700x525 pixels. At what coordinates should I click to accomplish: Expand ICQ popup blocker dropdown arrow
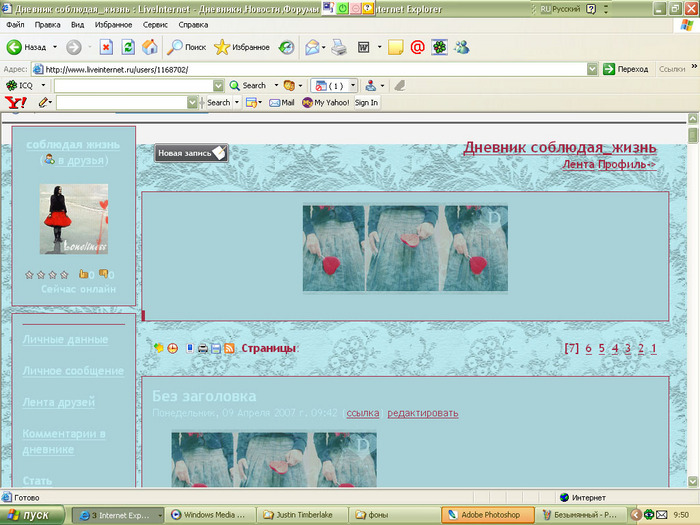click(353, 85)
